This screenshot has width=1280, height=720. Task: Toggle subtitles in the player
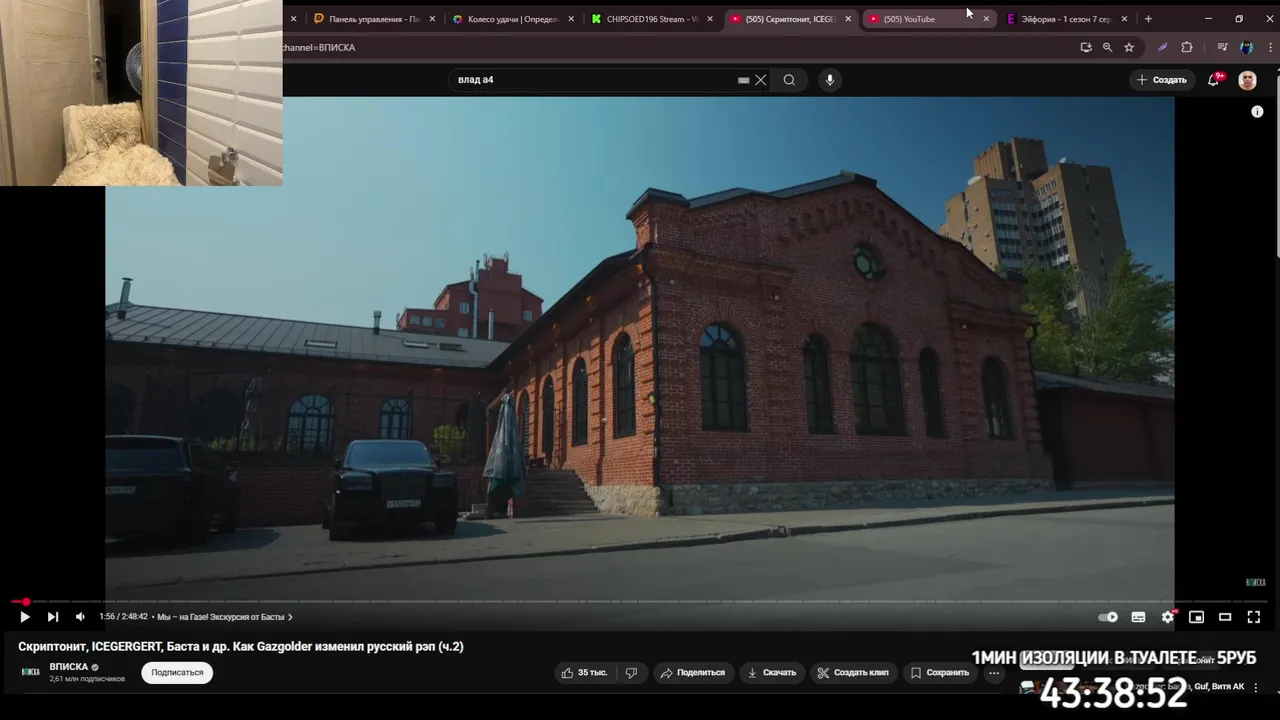pyautogui.click(x=1138, y=617)
